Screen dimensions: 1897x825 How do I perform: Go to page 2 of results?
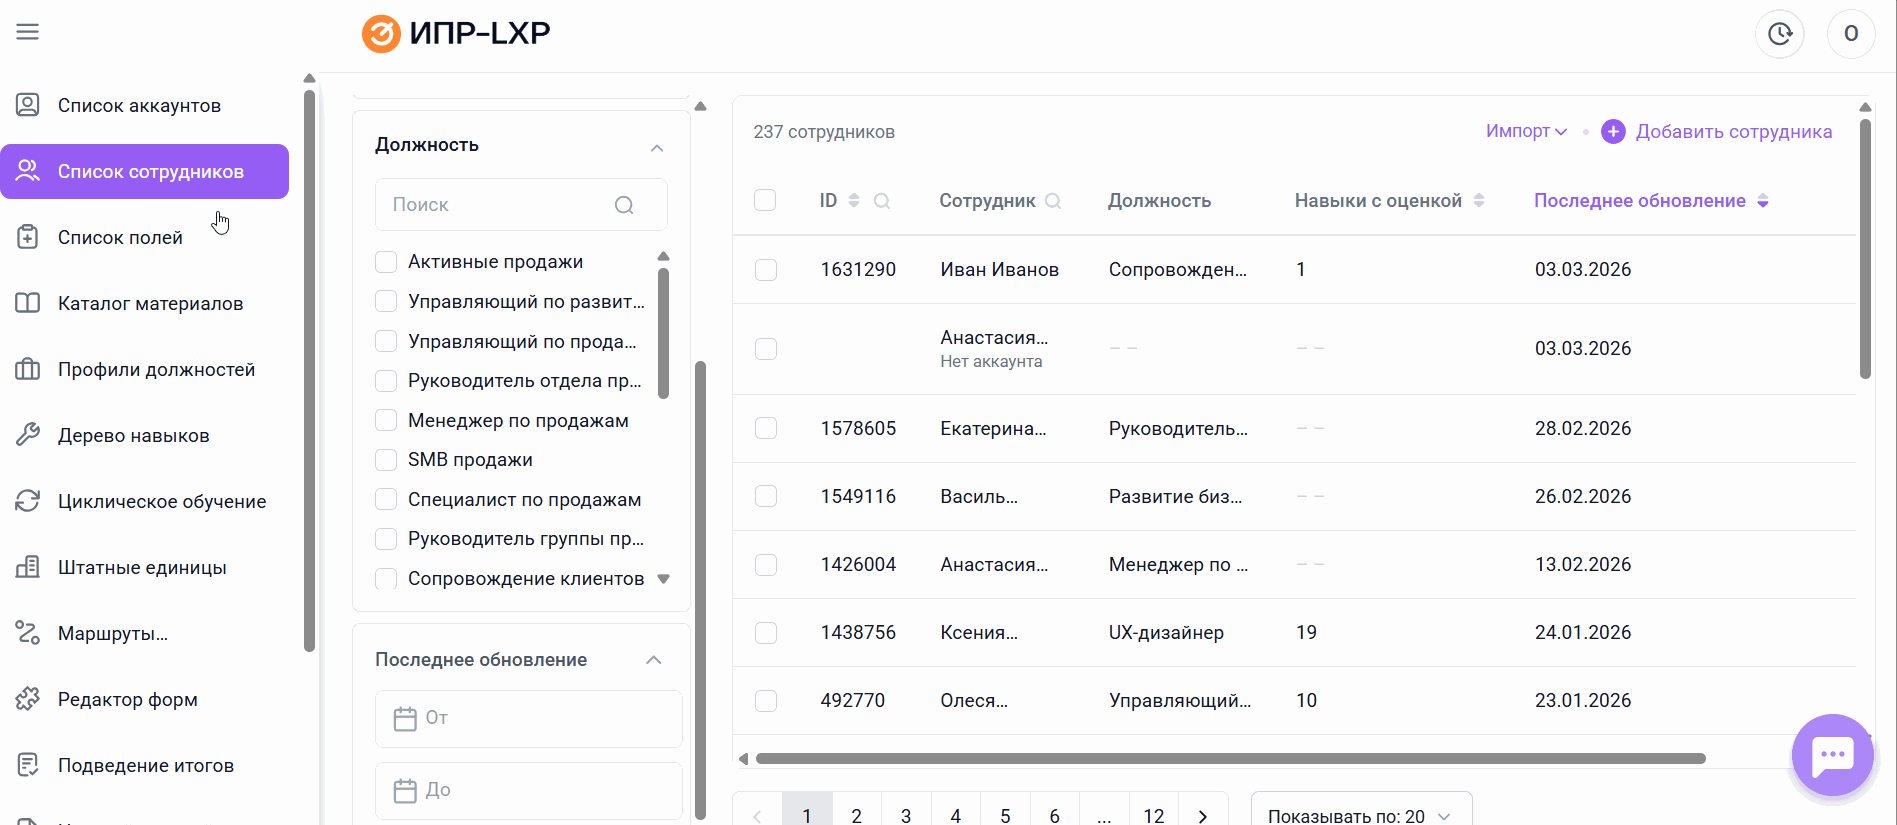pyautogui.click(x=856, y=814)
